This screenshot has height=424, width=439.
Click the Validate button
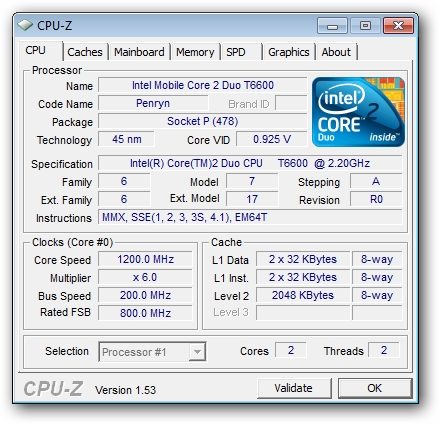click(x=294, y=388)
